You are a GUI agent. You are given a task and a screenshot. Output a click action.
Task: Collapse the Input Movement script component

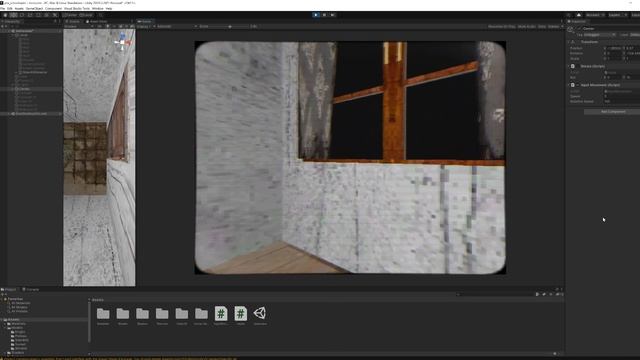point(568,85)
